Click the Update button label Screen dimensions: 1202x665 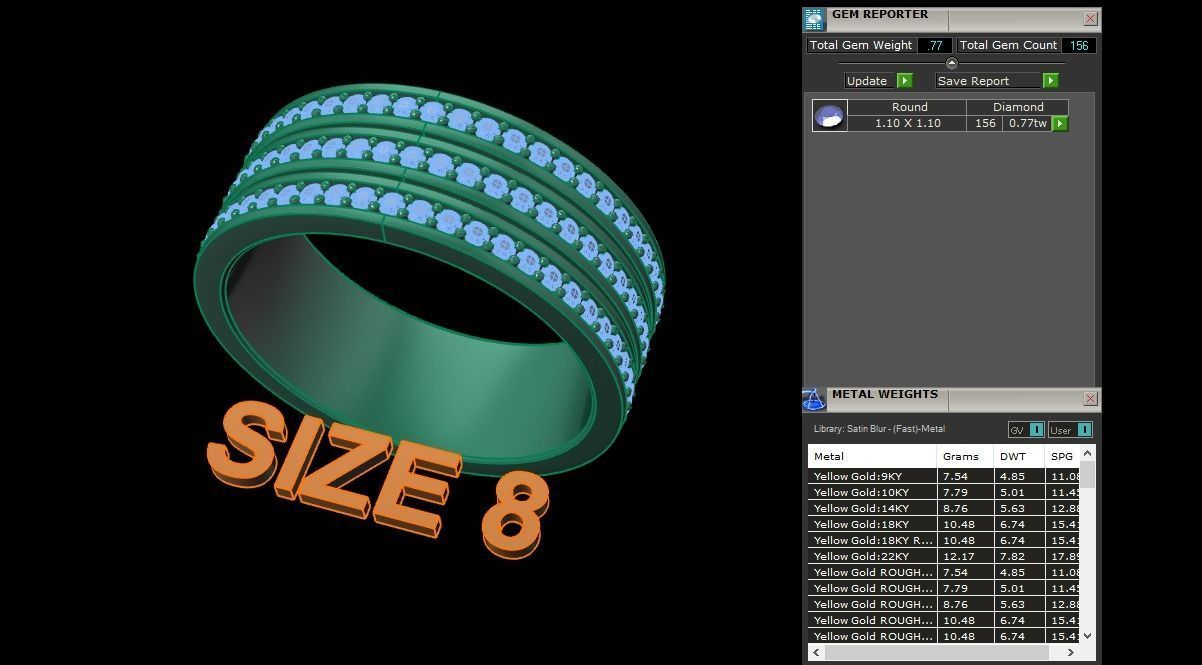[x=867, y=81]
